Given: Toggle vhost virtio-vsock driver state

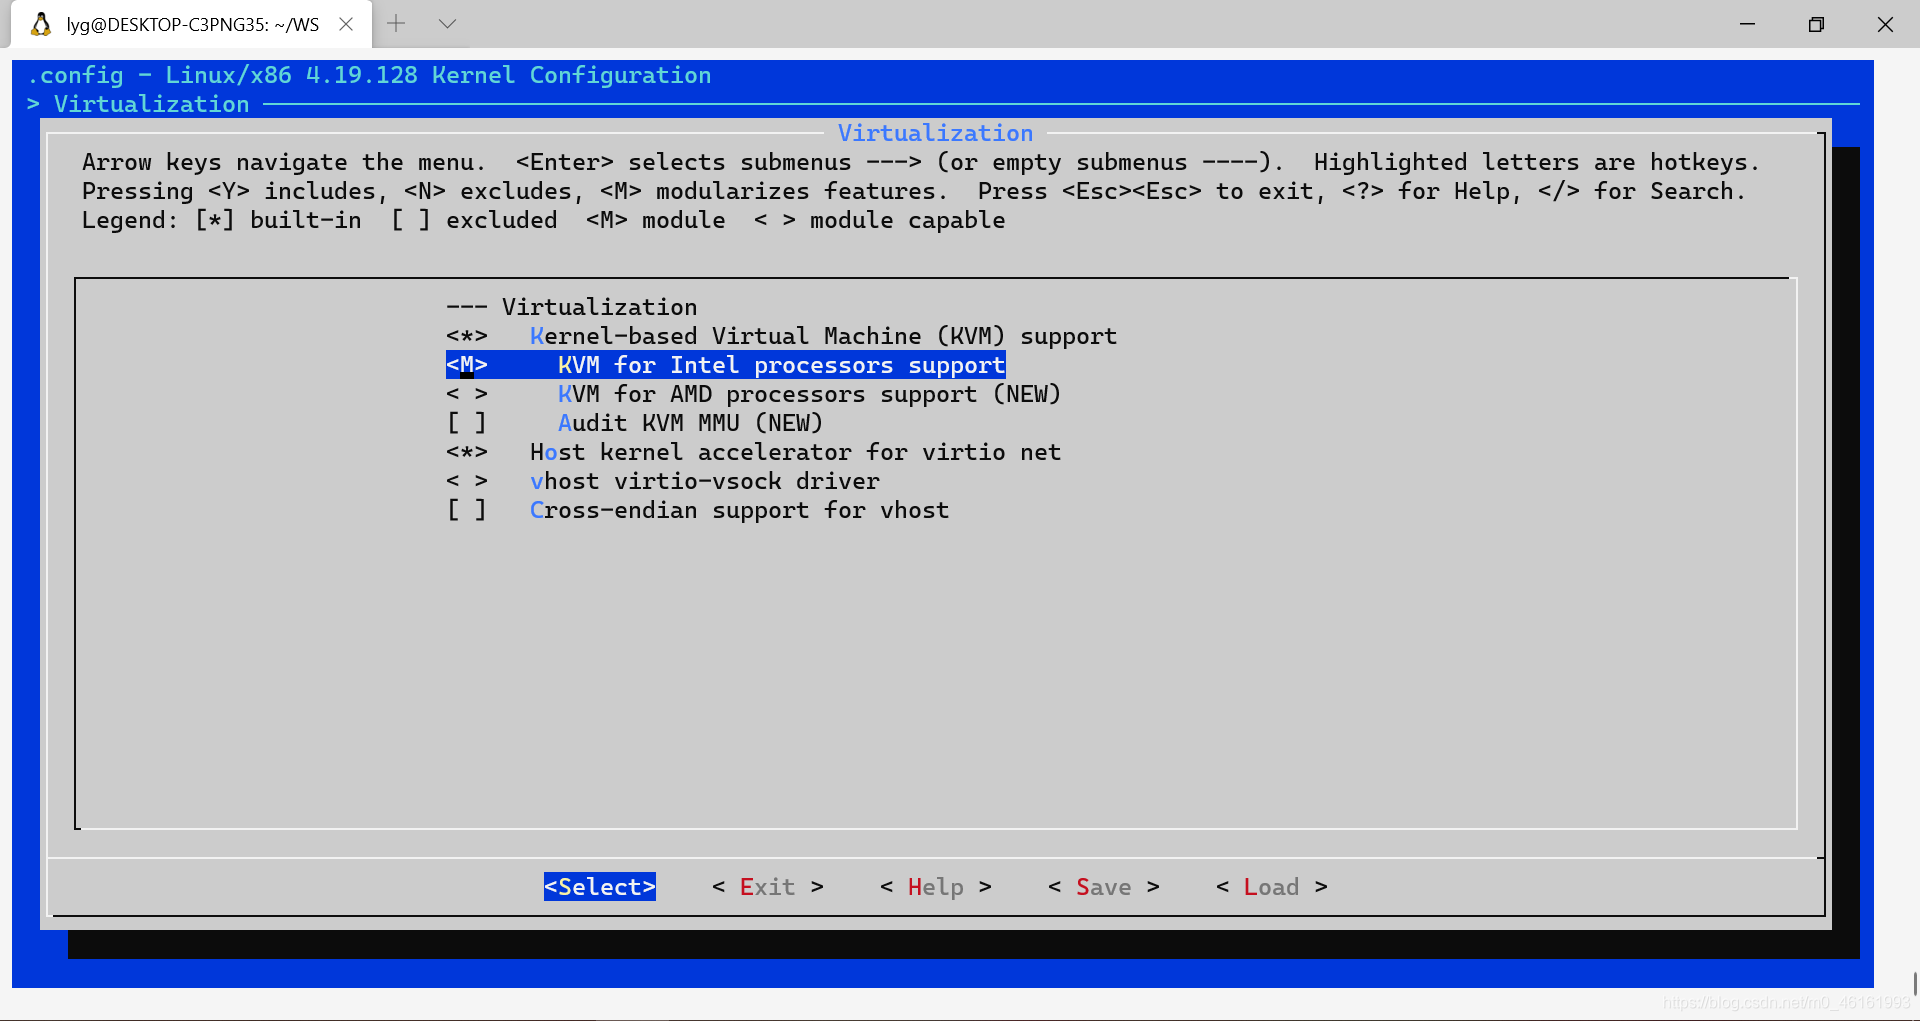Looking at the screenshot, I should tap(466, 481).
